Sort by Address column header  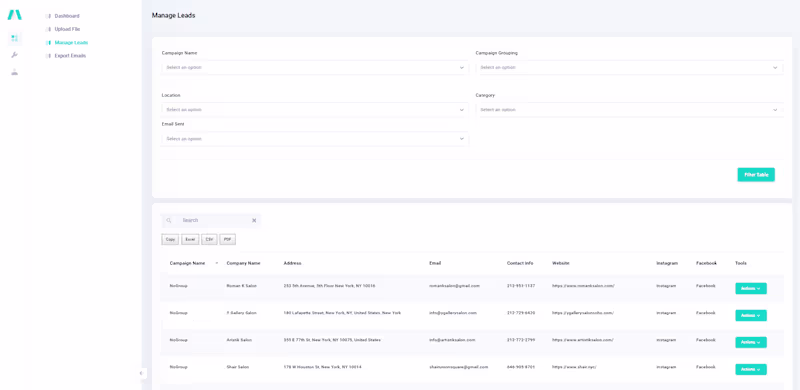292,263
